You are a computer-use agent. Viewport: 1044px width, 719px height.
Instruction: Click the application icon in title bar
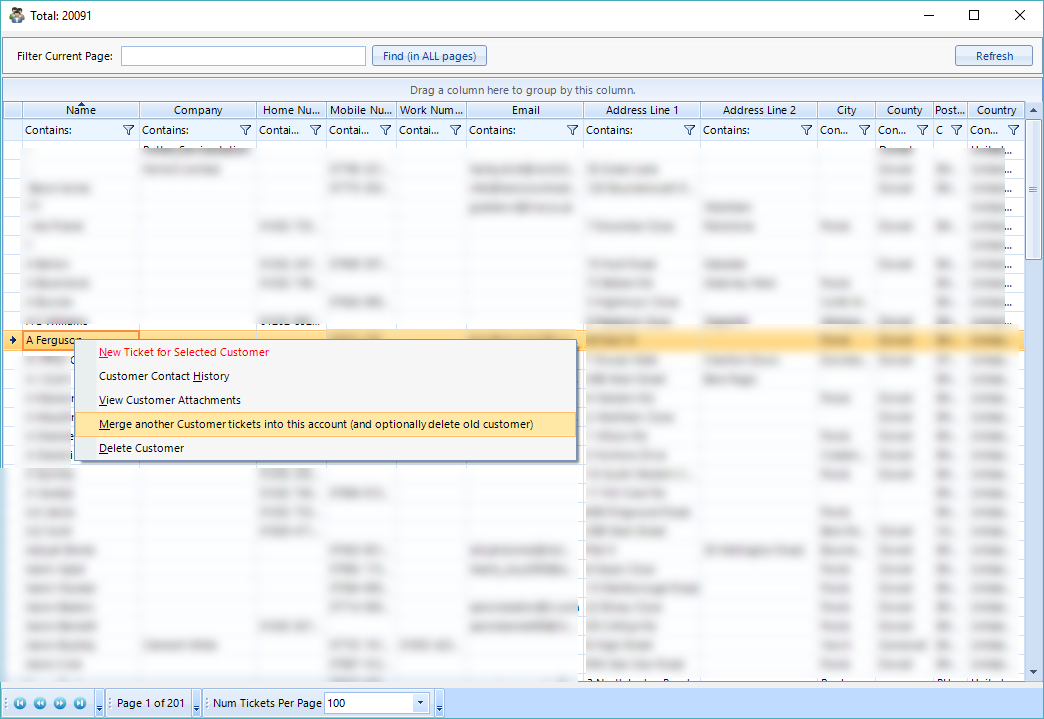(17, 15)
